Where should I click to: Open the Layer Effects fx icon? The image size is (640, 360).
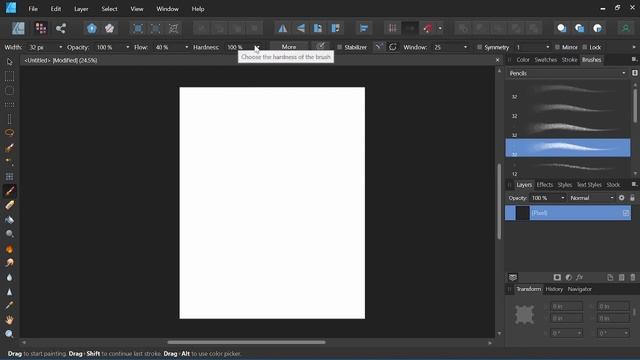(580, 277)
